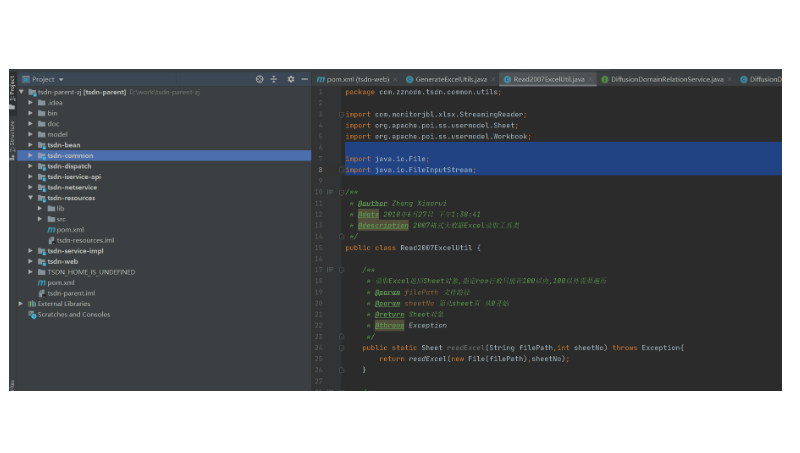This screenshot has width=800, height=453.
Task: Close the DiffusionDomainRelationService.java tab
Action: pos(730,79)
